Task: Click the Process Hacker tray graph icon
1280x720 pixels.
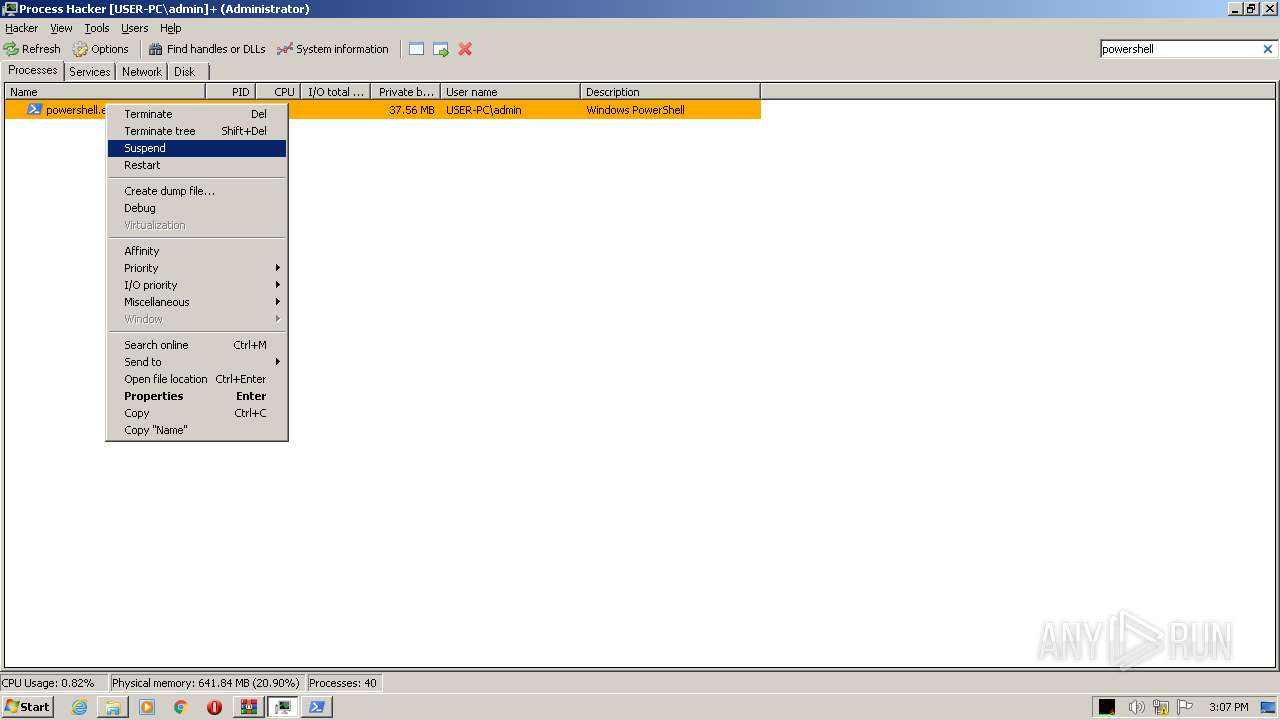Action: (x=1107, y=707)
